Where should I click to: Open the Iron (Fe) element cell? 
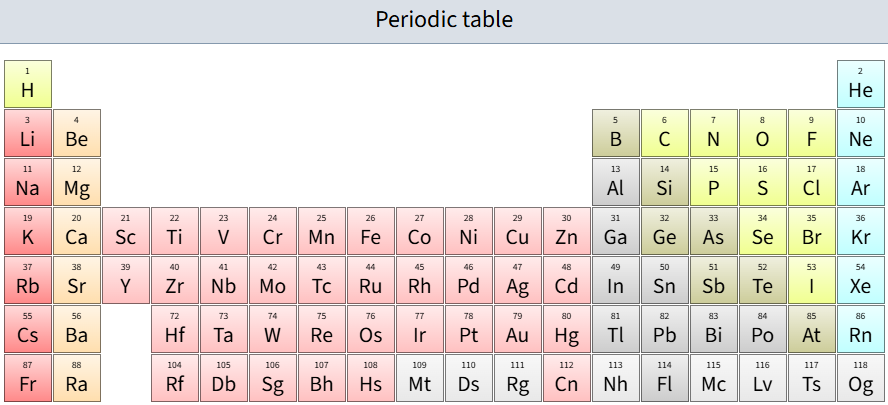click(x=370, y=231)
